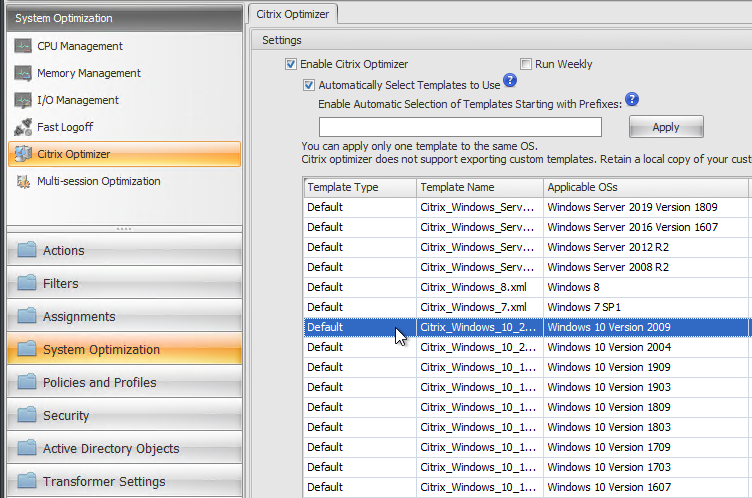Enable the Run Weekly checkbox
The width and height of the screenshot is (752, 498).
(x=526, y=64)
